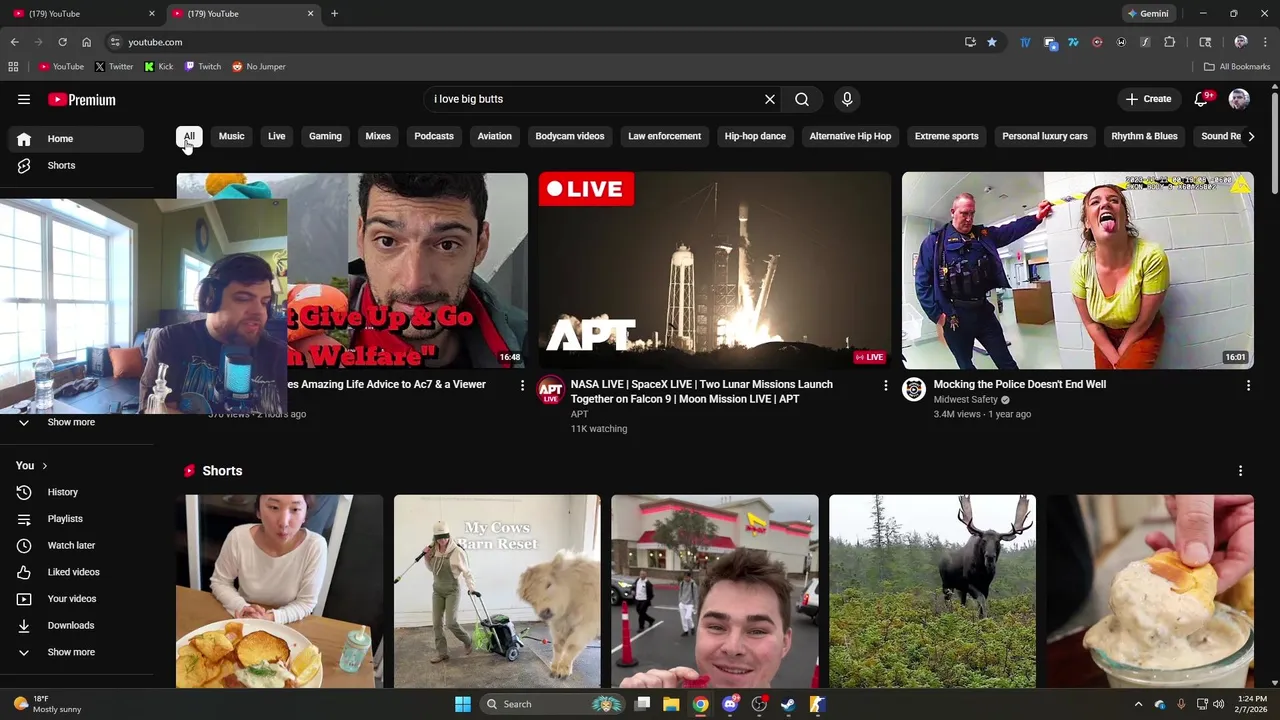Open the You section chevron

tap(44, 466)
